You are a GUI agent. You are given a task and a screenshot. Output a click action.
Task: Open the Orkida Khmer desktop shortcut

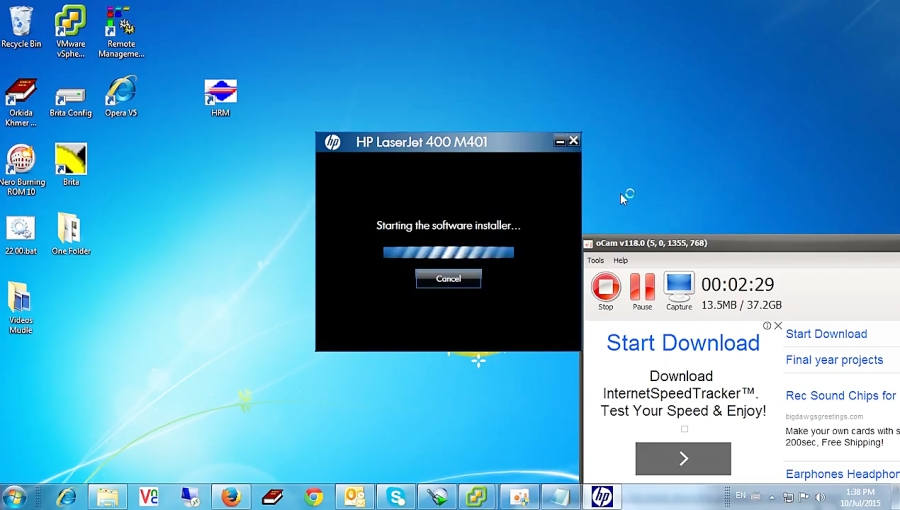tap(21, 101)
